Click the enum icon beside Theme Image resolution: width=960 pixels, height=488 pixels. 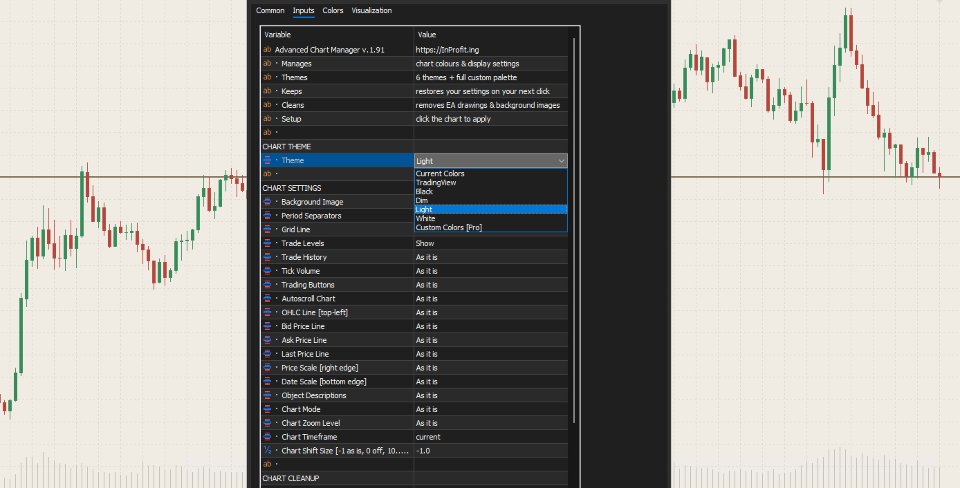(267, 160)
